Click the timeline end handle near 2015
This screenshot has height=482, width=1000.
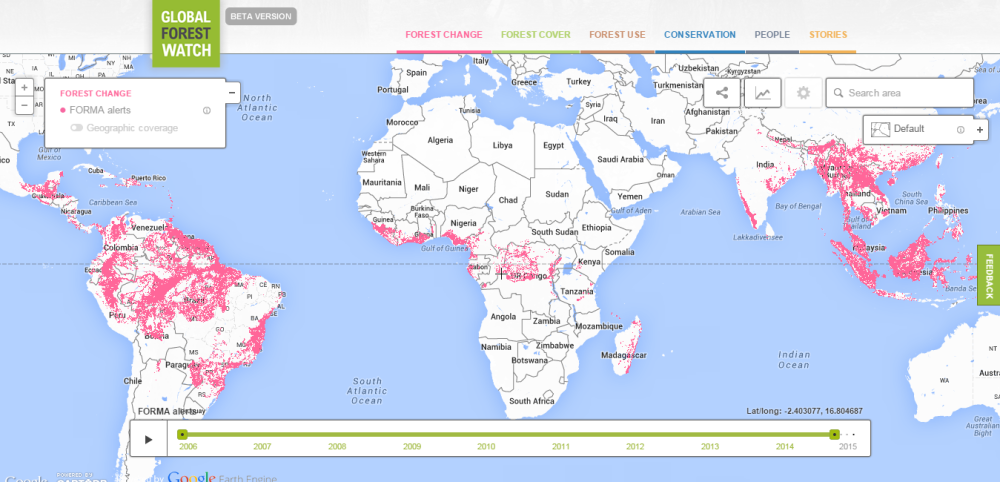pyautogui.click(x=834, y=434)
